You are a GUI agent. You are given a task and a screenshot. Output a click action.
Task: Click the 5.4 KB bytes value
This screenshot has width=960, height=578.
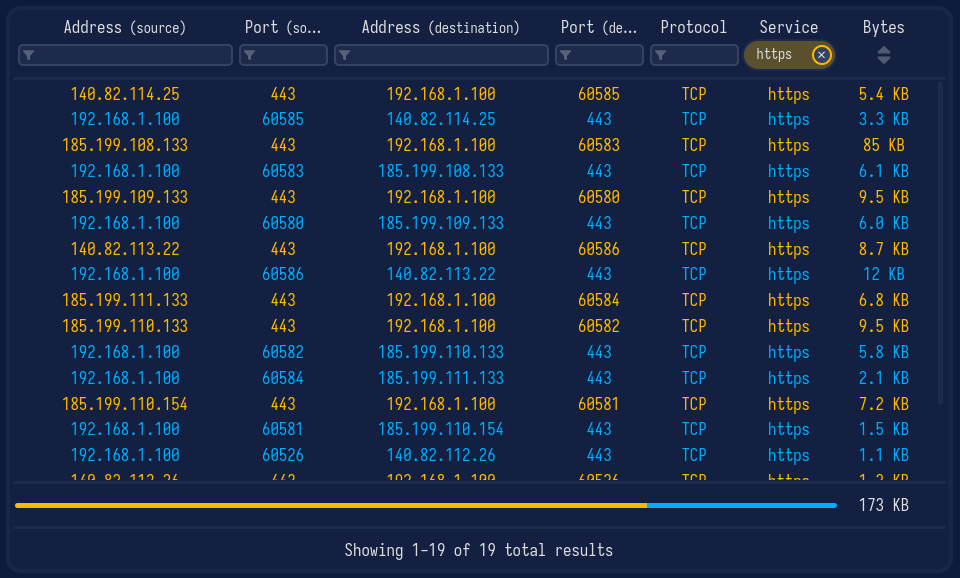tap(883, 94)
